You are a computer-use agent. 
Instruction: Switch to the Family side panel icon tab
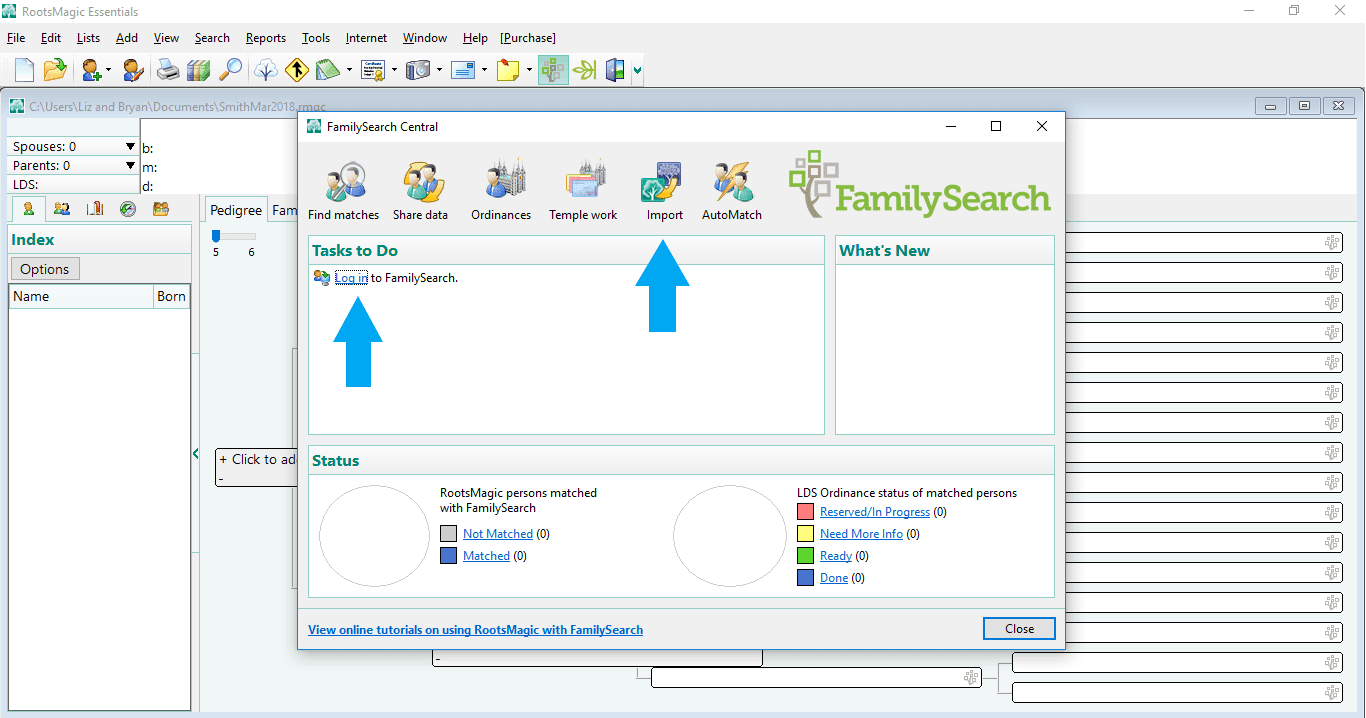(62, 209)
